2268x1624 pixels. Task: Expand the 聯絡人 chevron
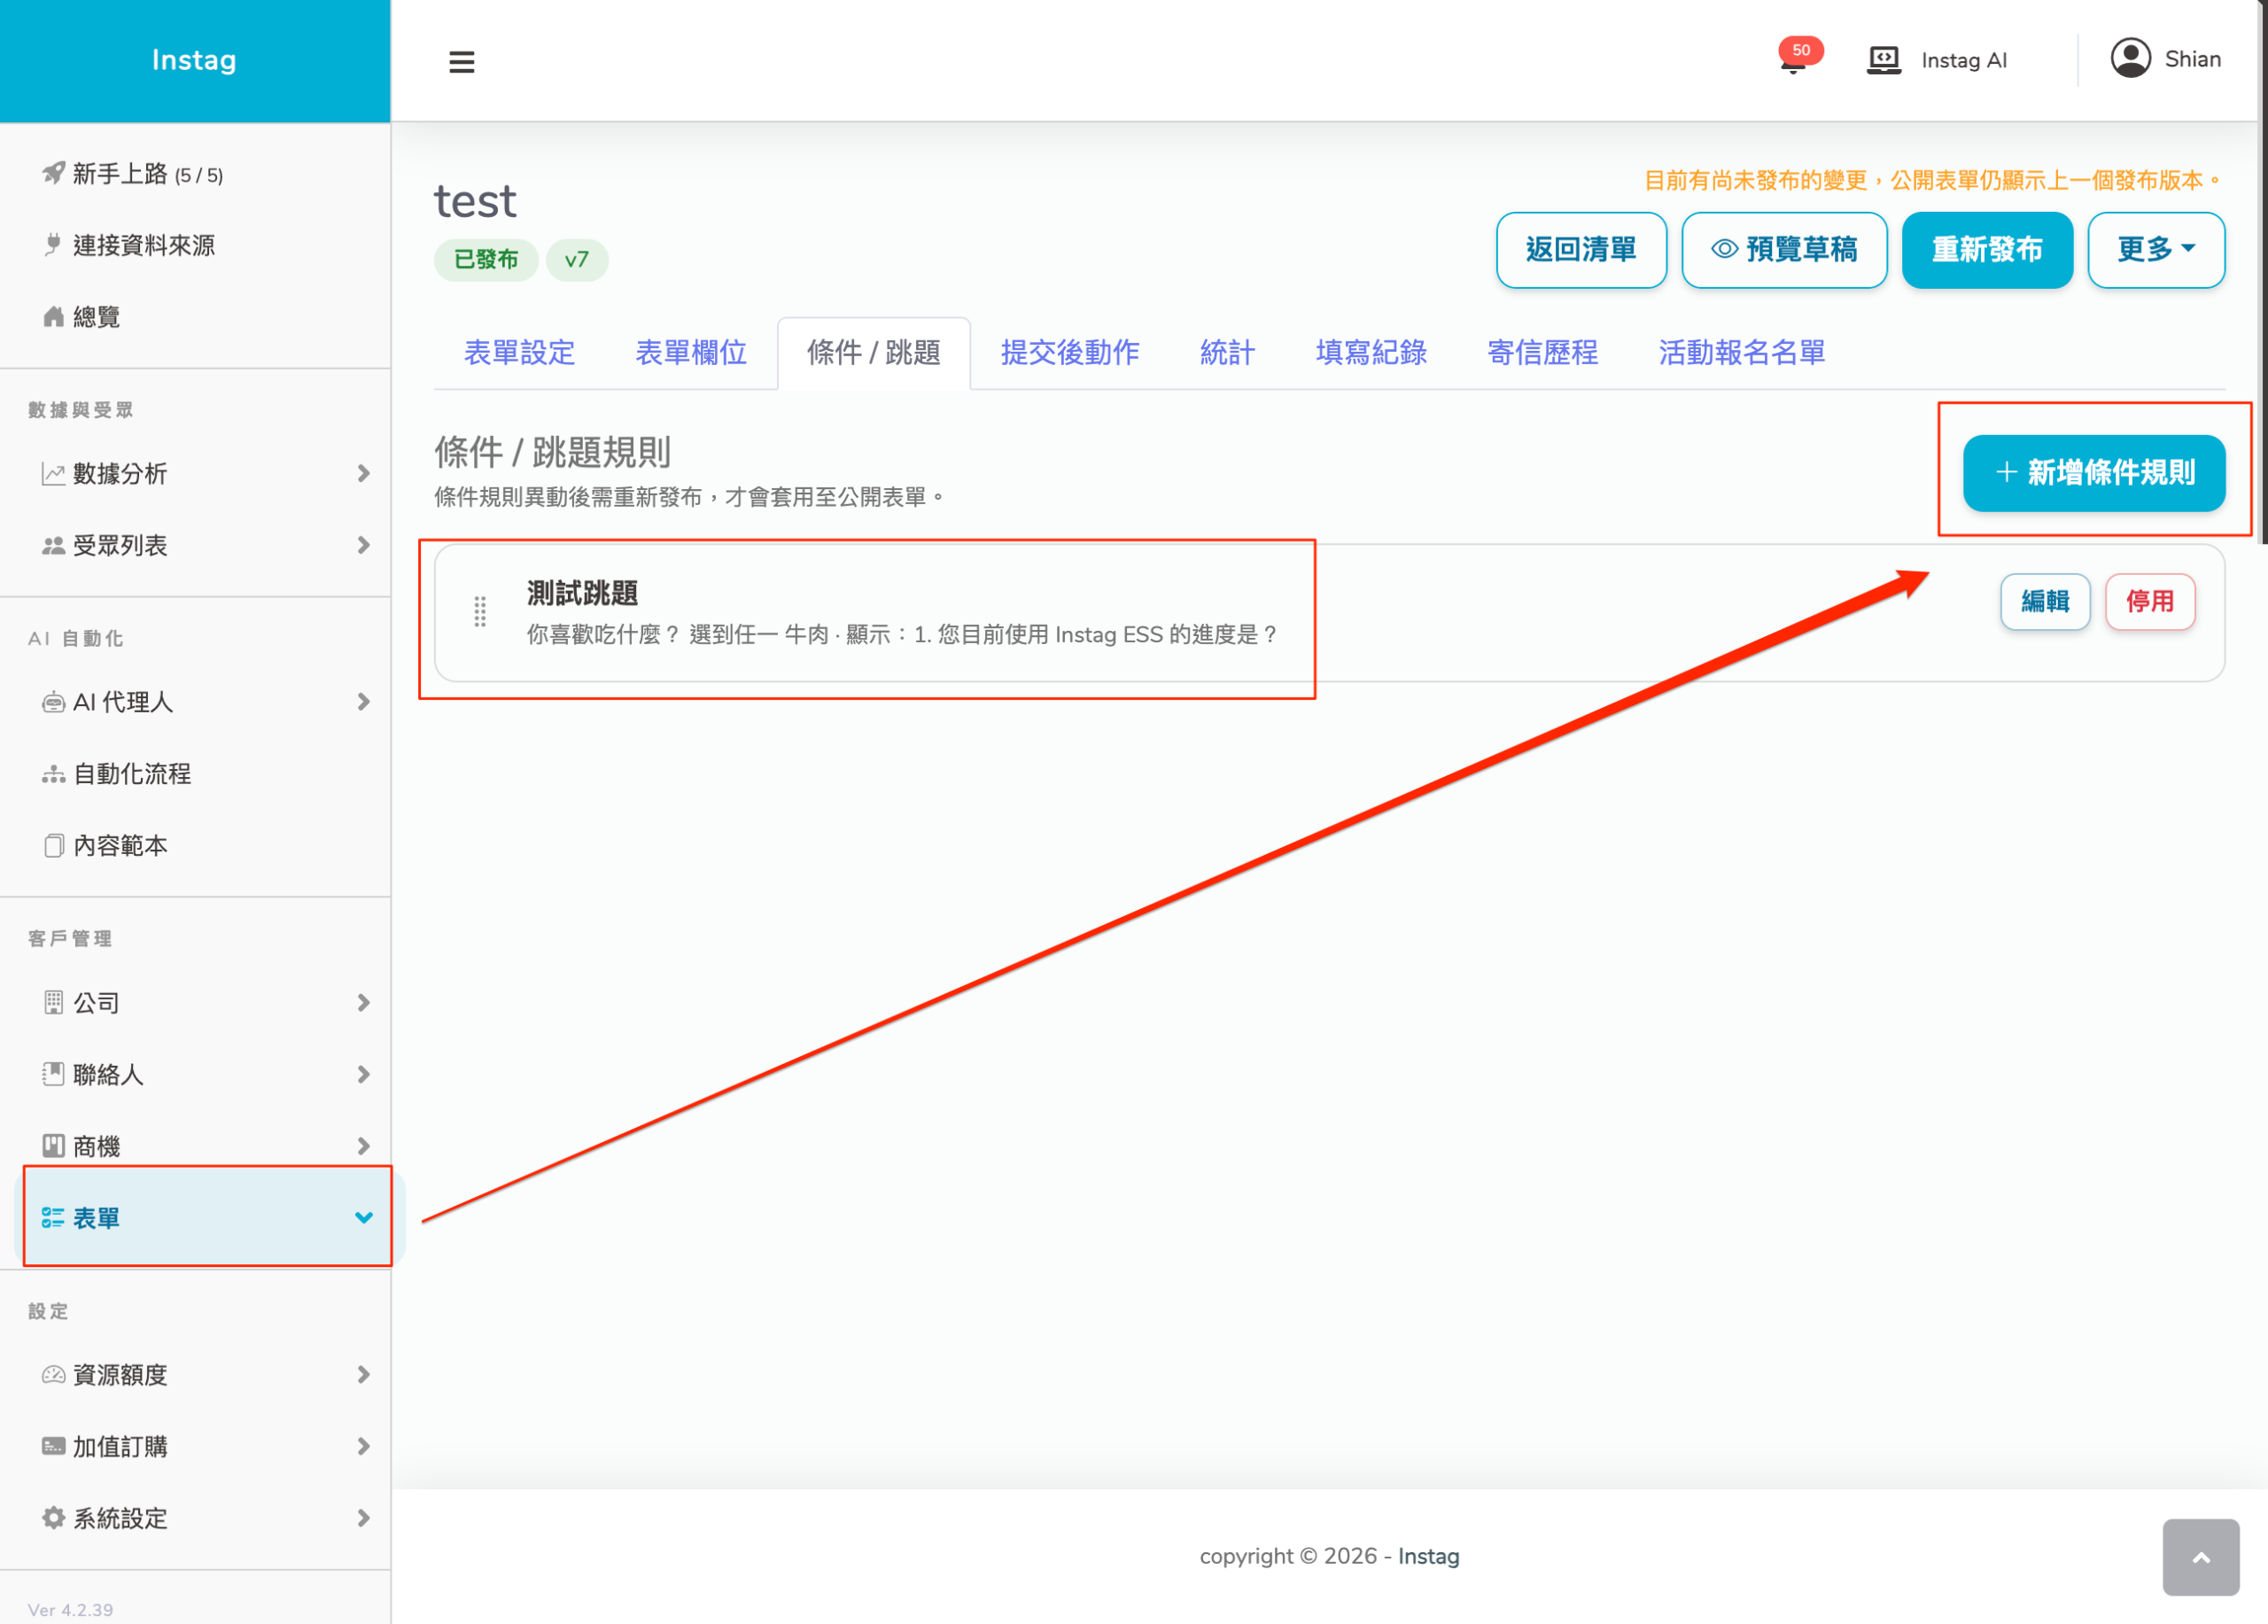point(363,1075)
